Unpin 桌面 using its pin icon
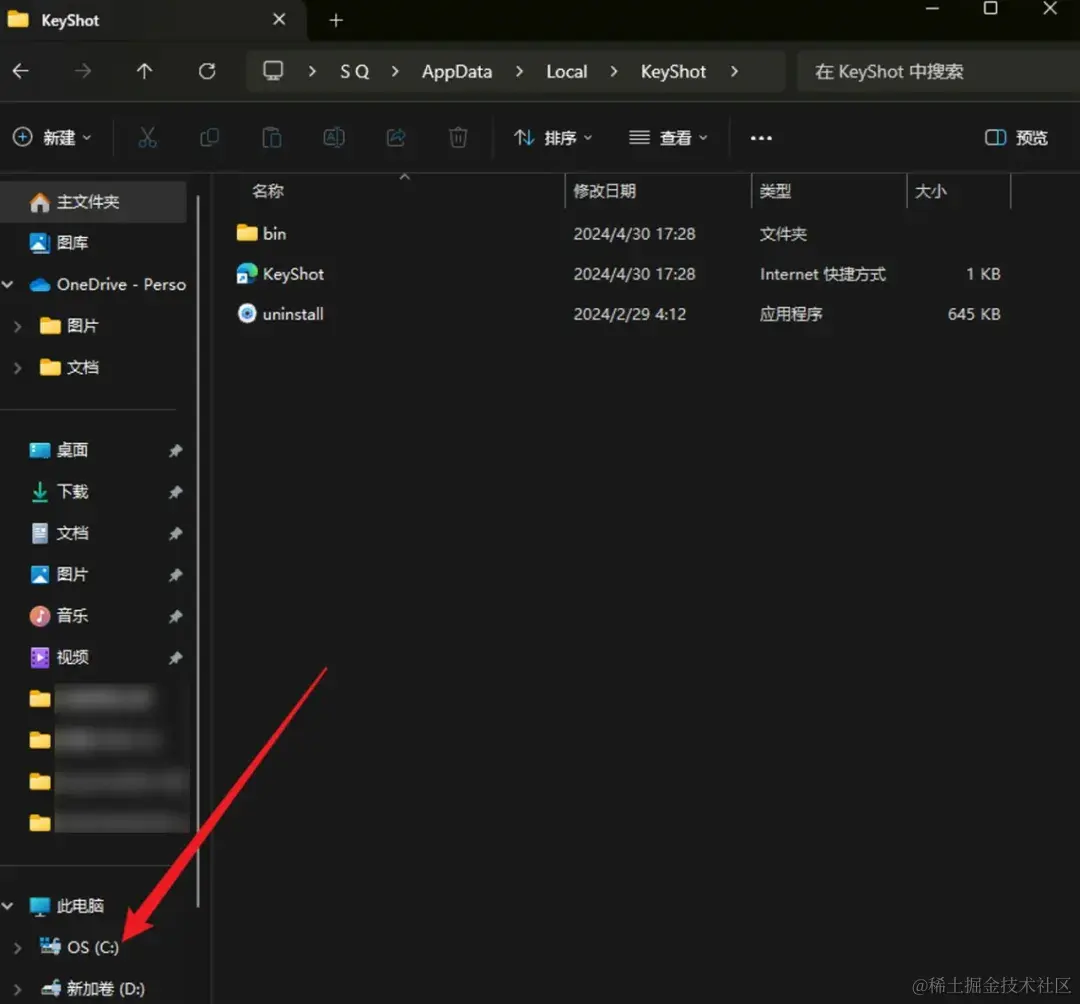1080x1004 pixels. point(176,450)
